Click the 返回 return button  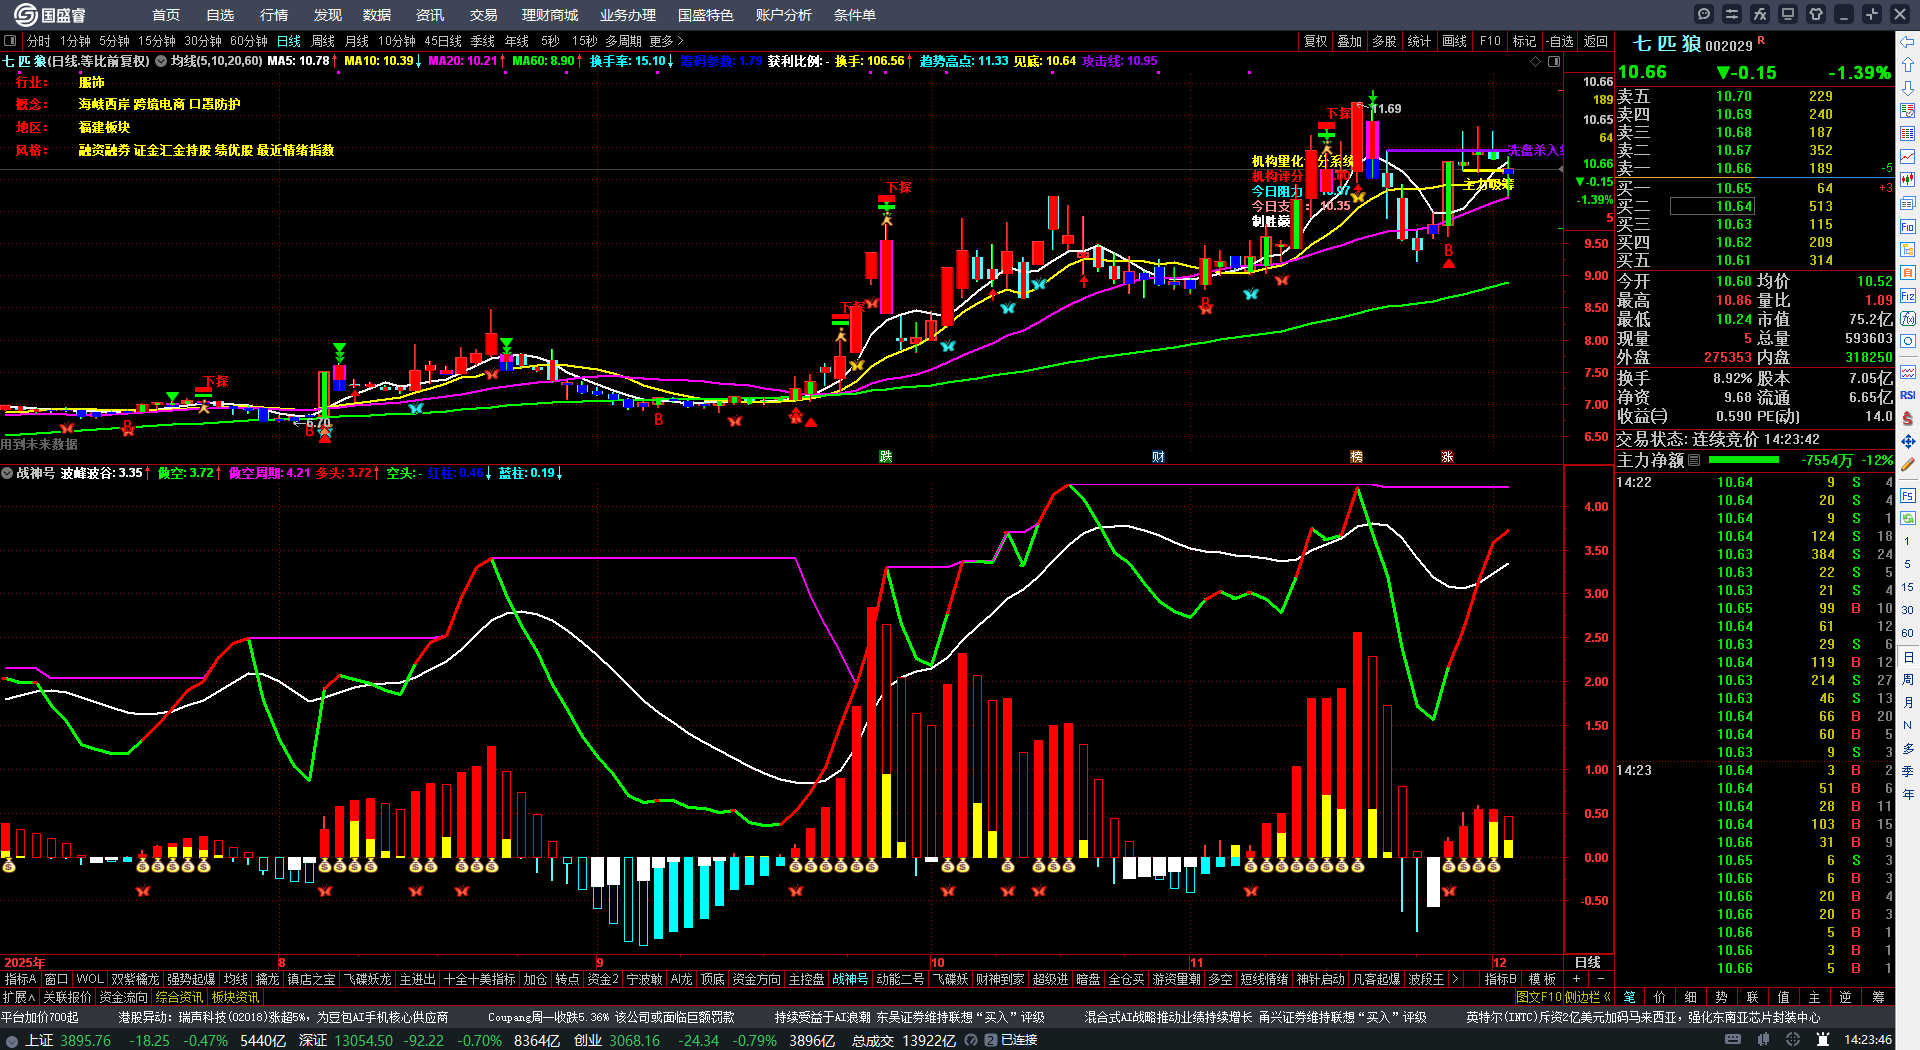pyautogui.click(x=1596, y=41)
